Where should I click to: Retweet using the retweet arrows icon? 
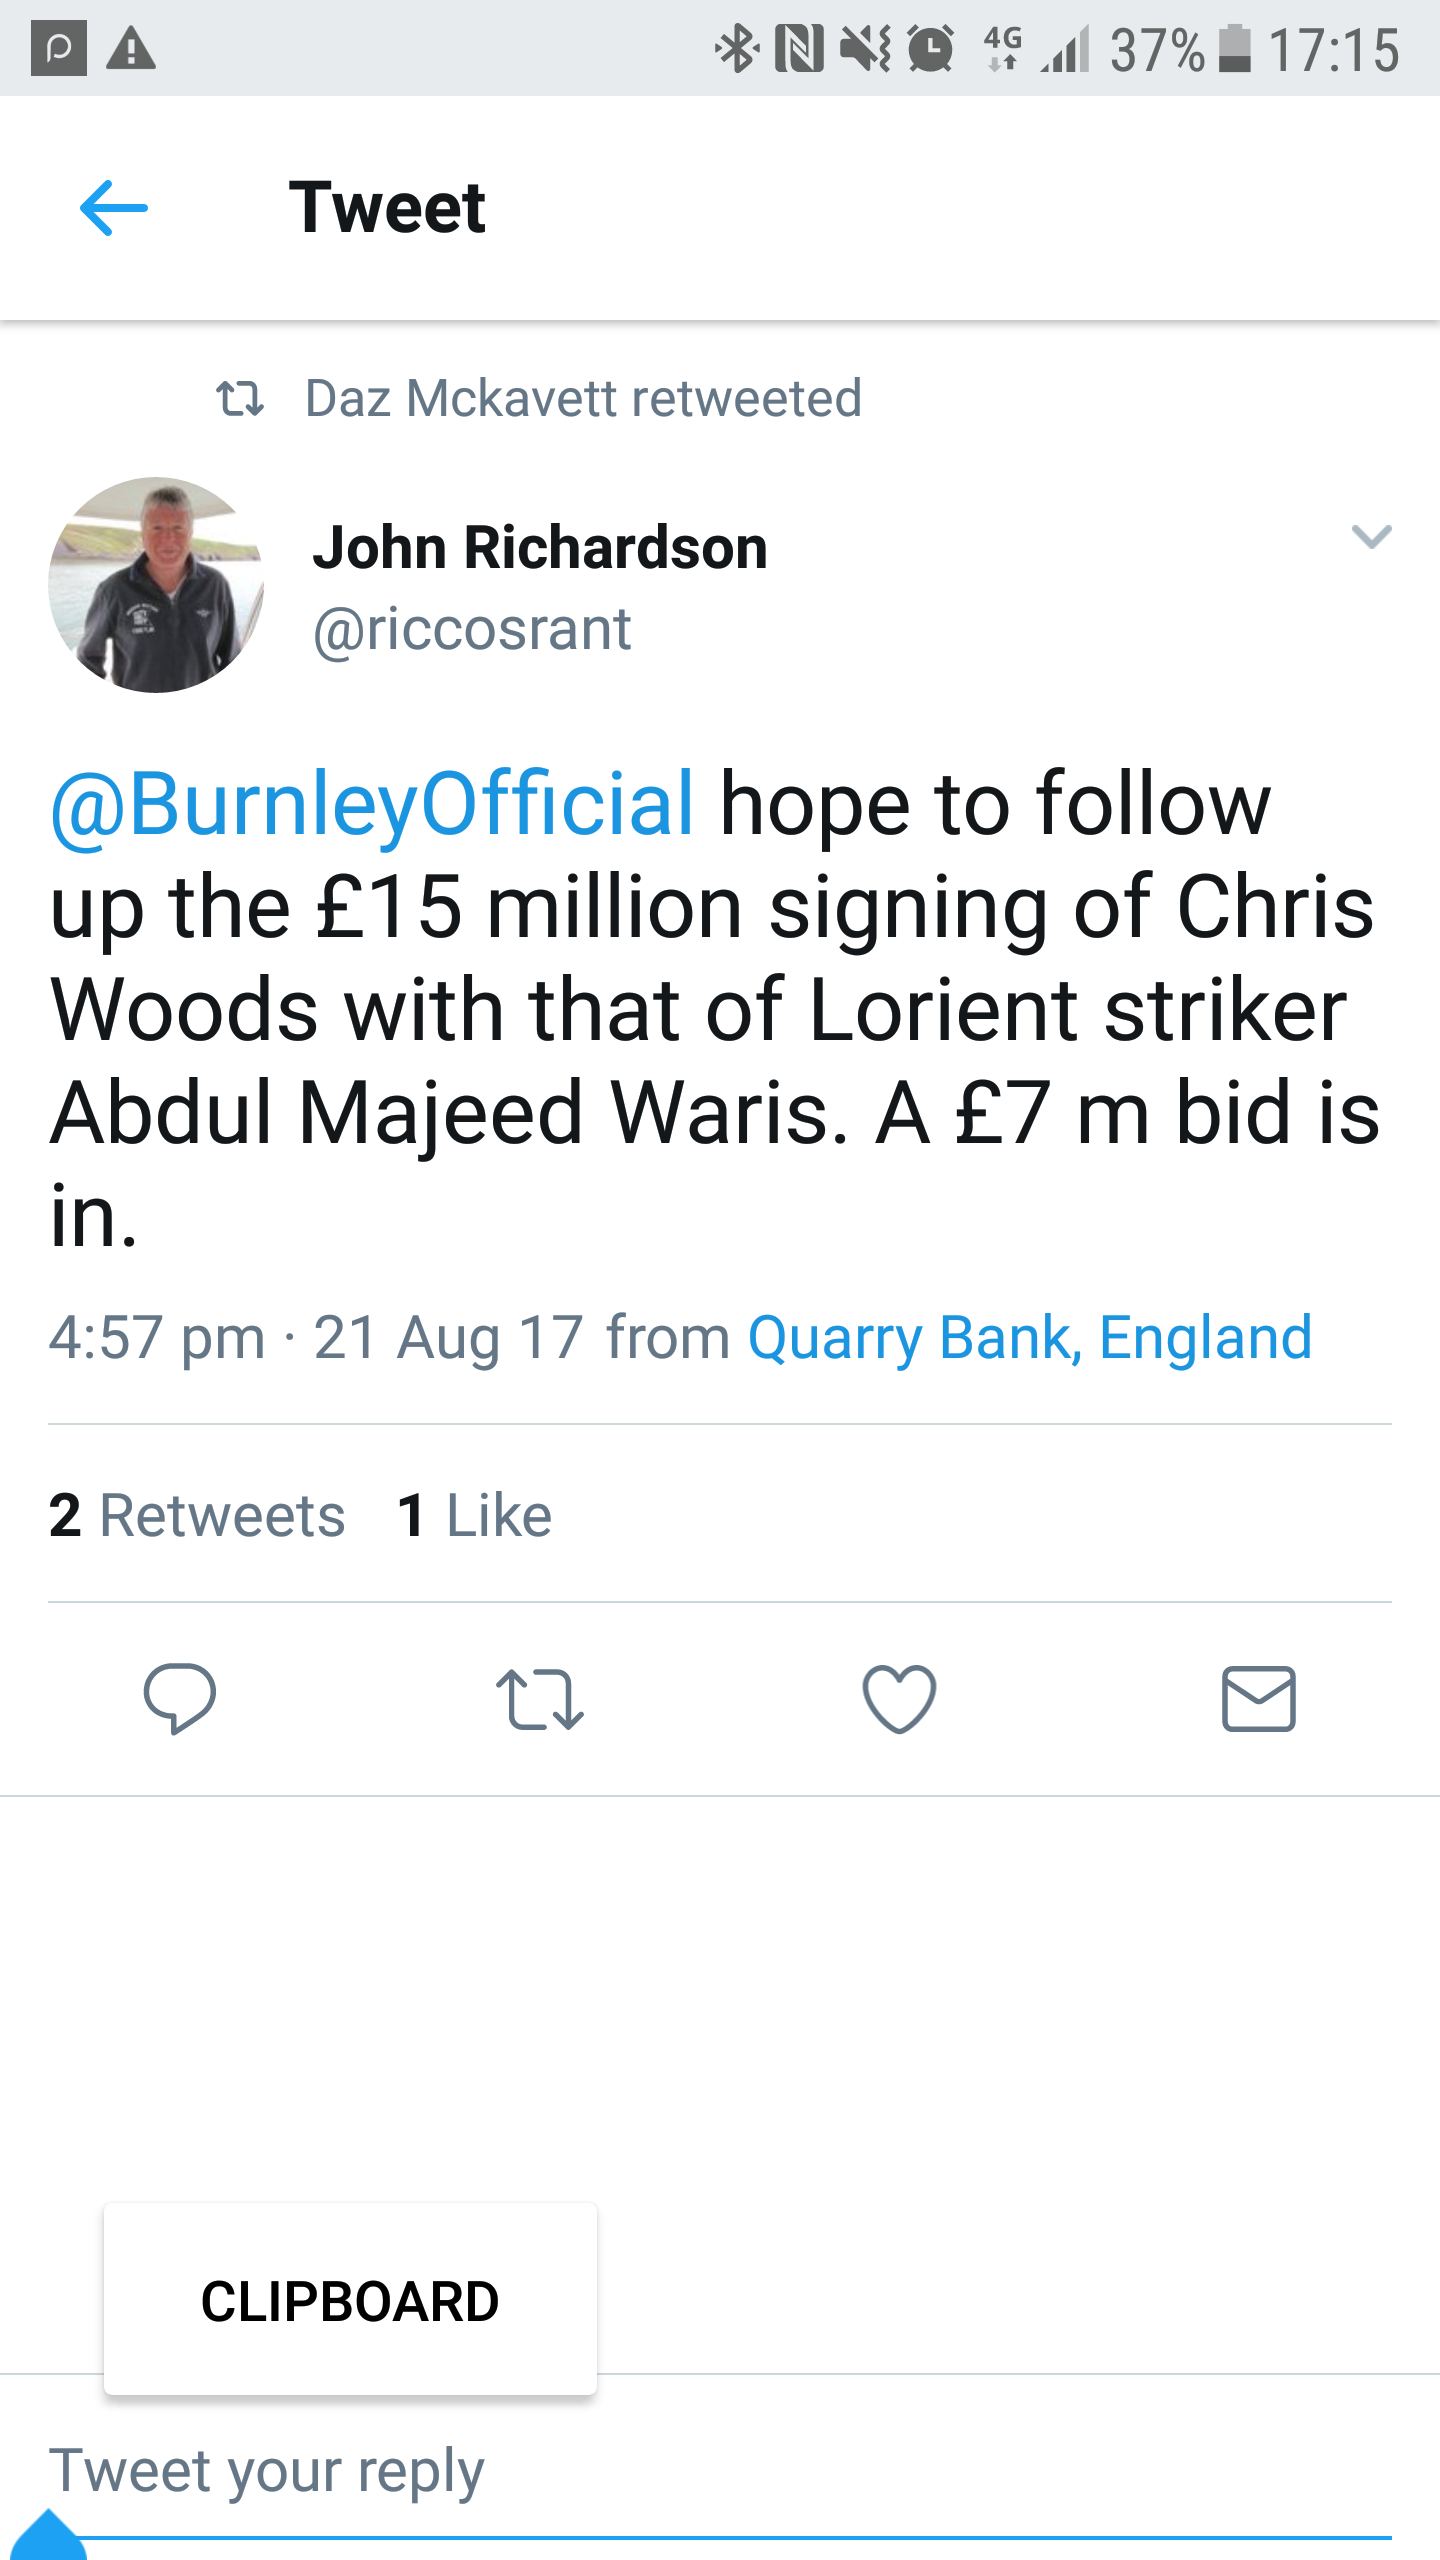click(540, 1698)
